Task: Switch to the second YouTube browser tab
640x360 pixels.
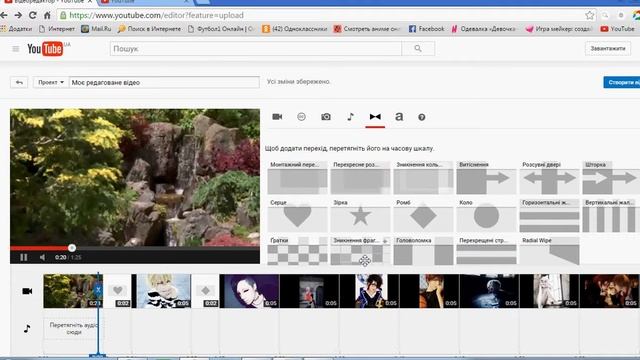Action: (145, 2)
